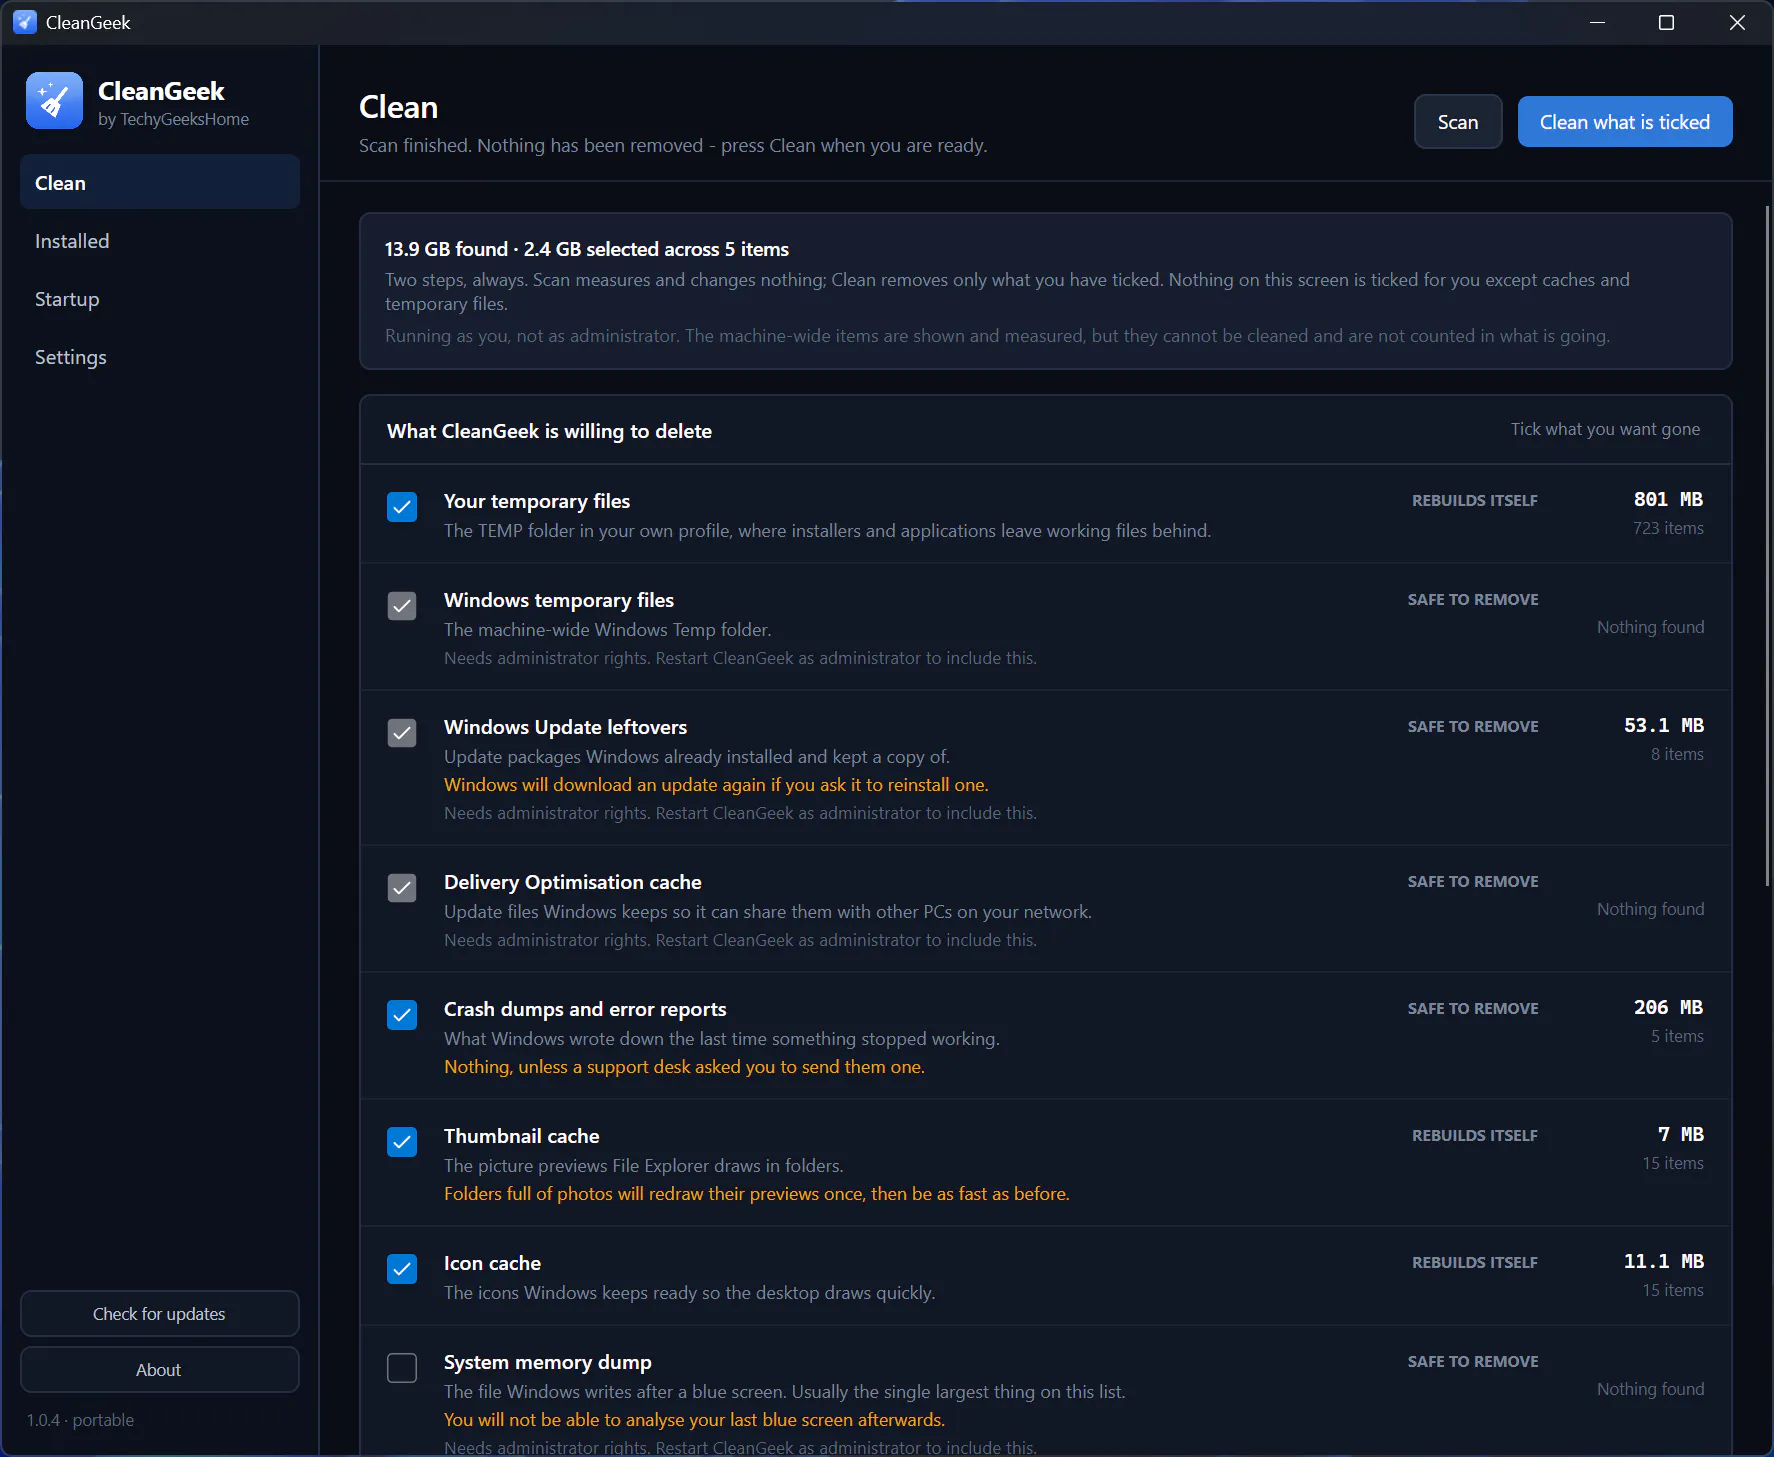Start a new Scan
1774x1457 pixels.
click(1458, 122)
